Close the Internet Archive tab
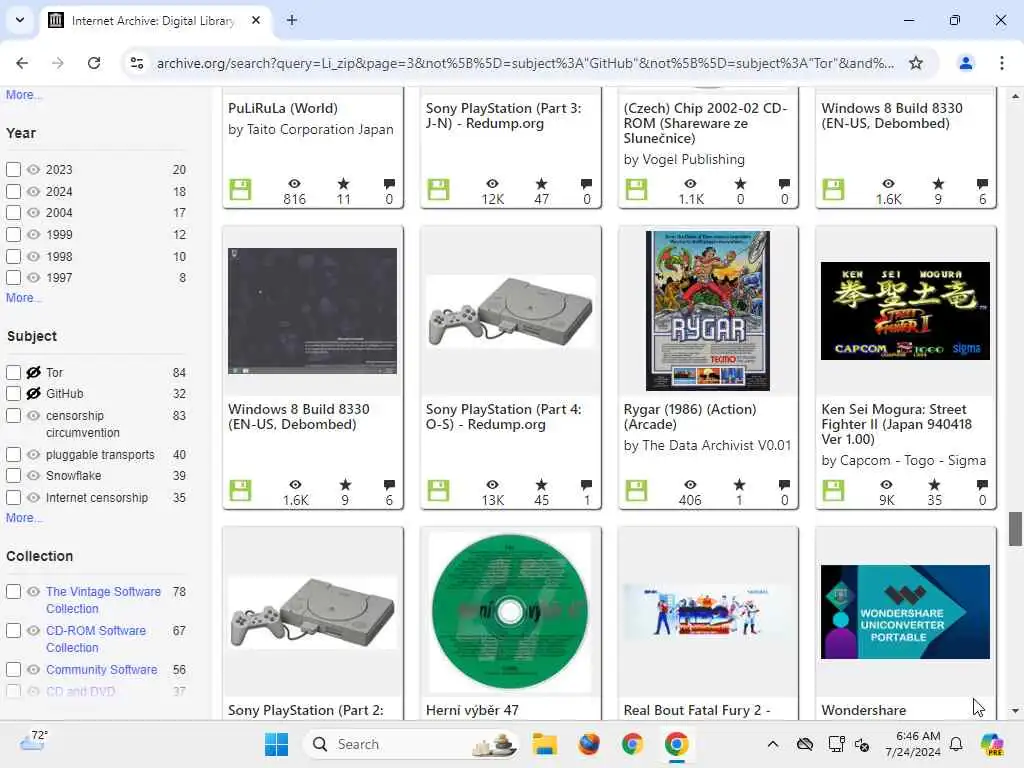Screen dimensions: 1024x768 point(256,20)
